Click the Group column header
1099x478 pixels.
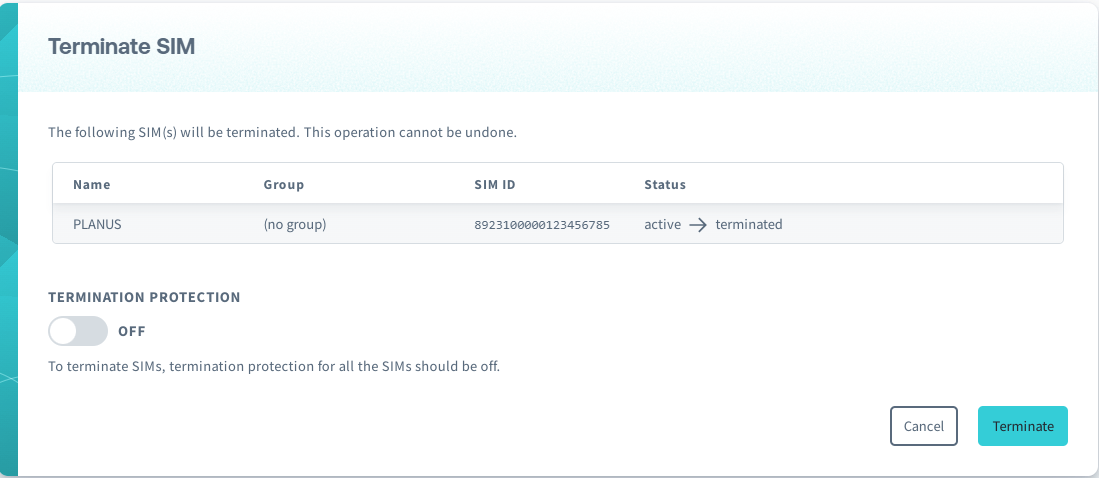(x=283, y=185)
